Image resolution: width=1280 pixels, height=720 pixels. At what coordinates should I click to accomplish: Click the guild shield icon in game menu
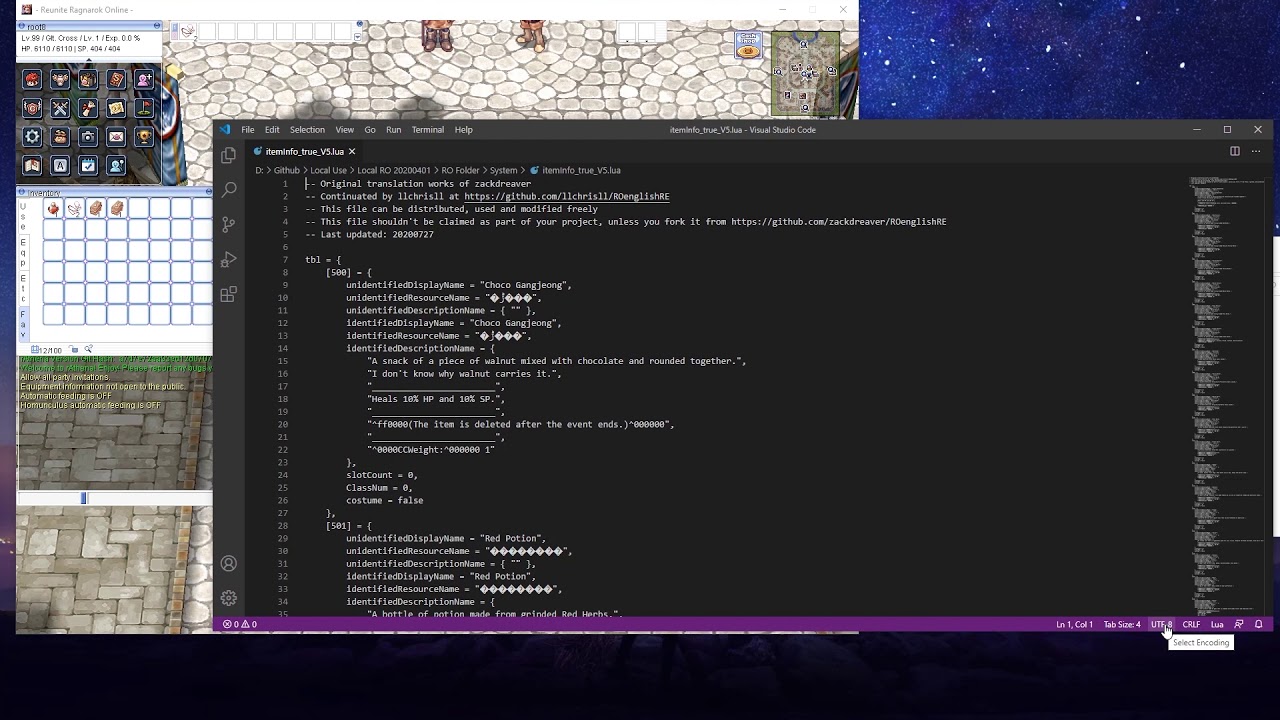pyautogui.click(x=32, y=108)
